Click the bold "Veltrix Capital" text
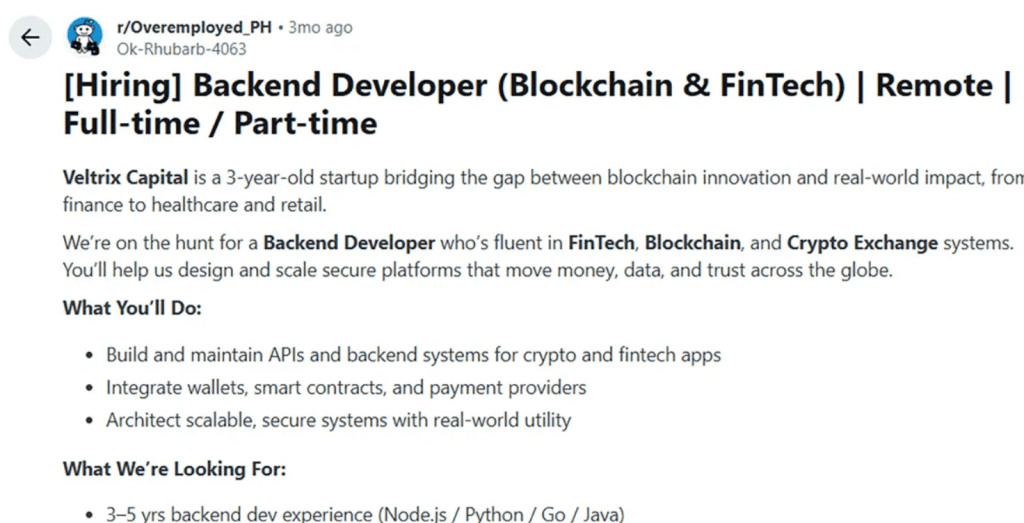This screenshot has width=1024, height=523. coord(125,179)
